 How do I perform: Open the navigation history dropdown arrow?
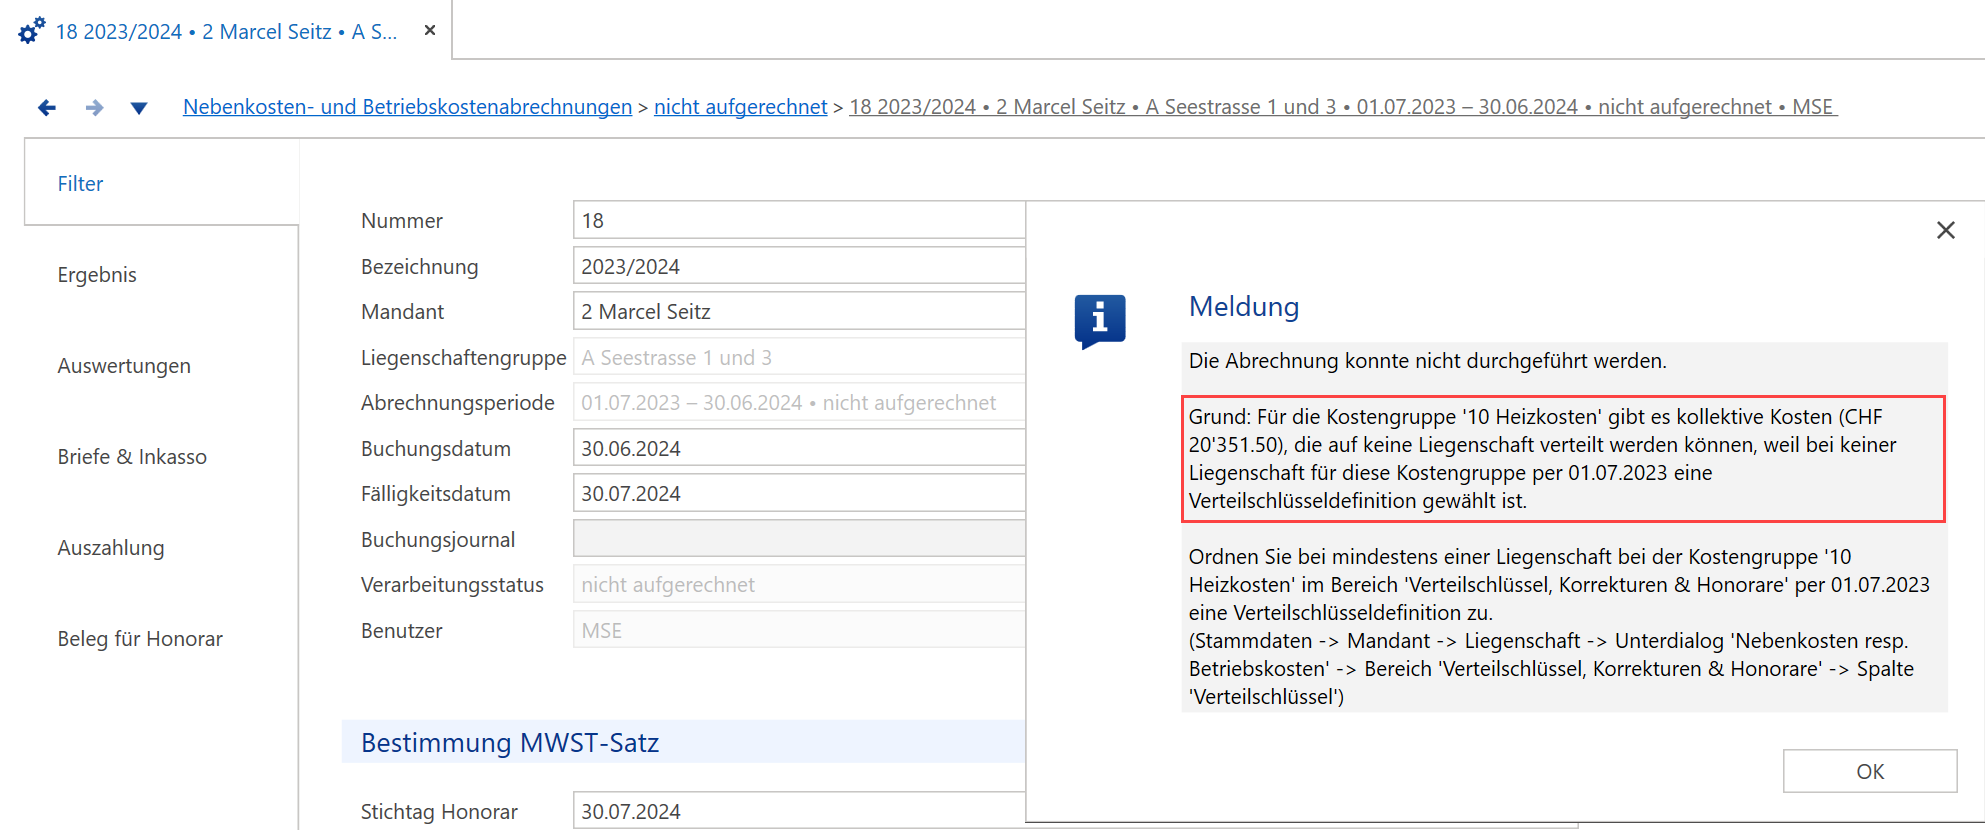(139, 108)
